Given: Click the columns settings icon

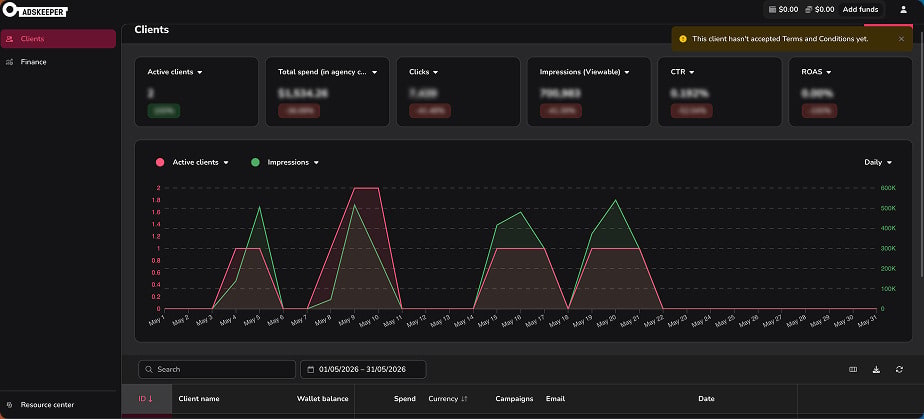Looking at the screenshot, I should pyautogui.click(x=853, y=369).
